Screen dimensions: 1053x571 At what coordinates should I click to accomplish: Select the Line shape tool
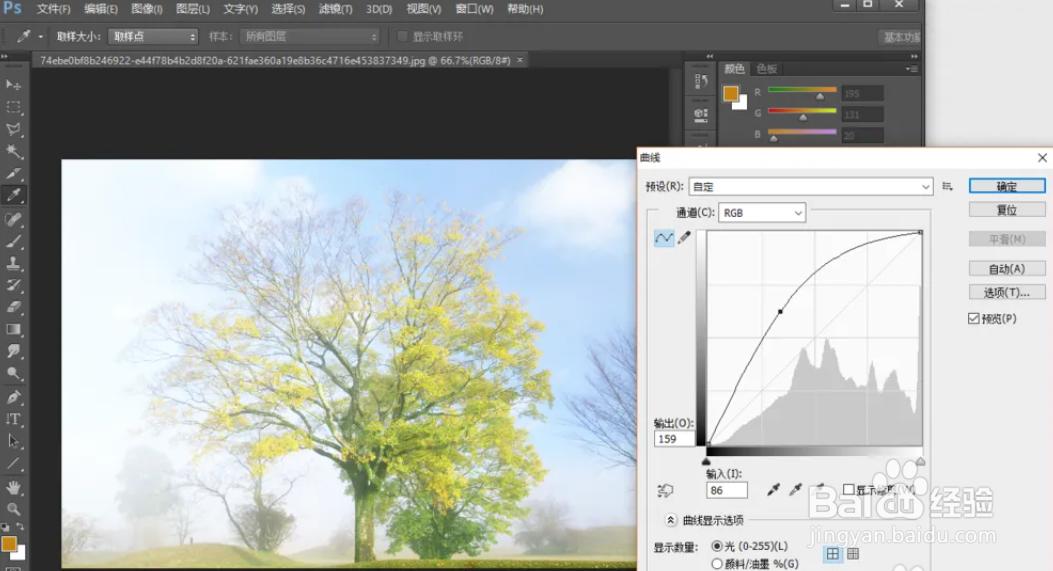pos(13,464)
